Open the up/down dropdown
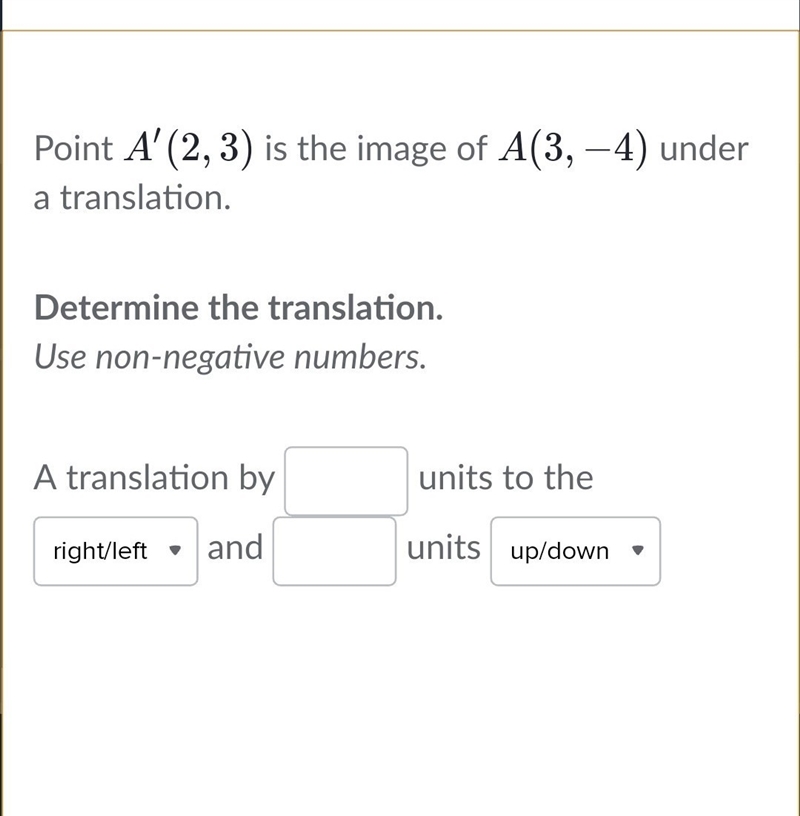This screenshot has height=816, width=800. (x=576, y=551)
